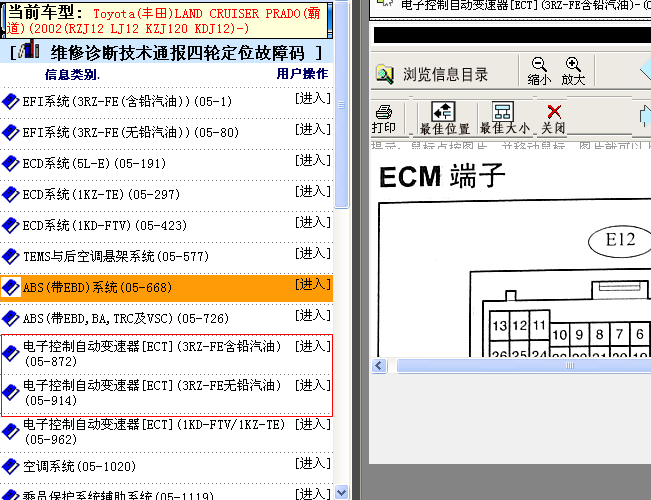Click the 最佳位置 fit-position icon
The height and width of the screenshot is (500, 651).
click(x=443, y=112)
